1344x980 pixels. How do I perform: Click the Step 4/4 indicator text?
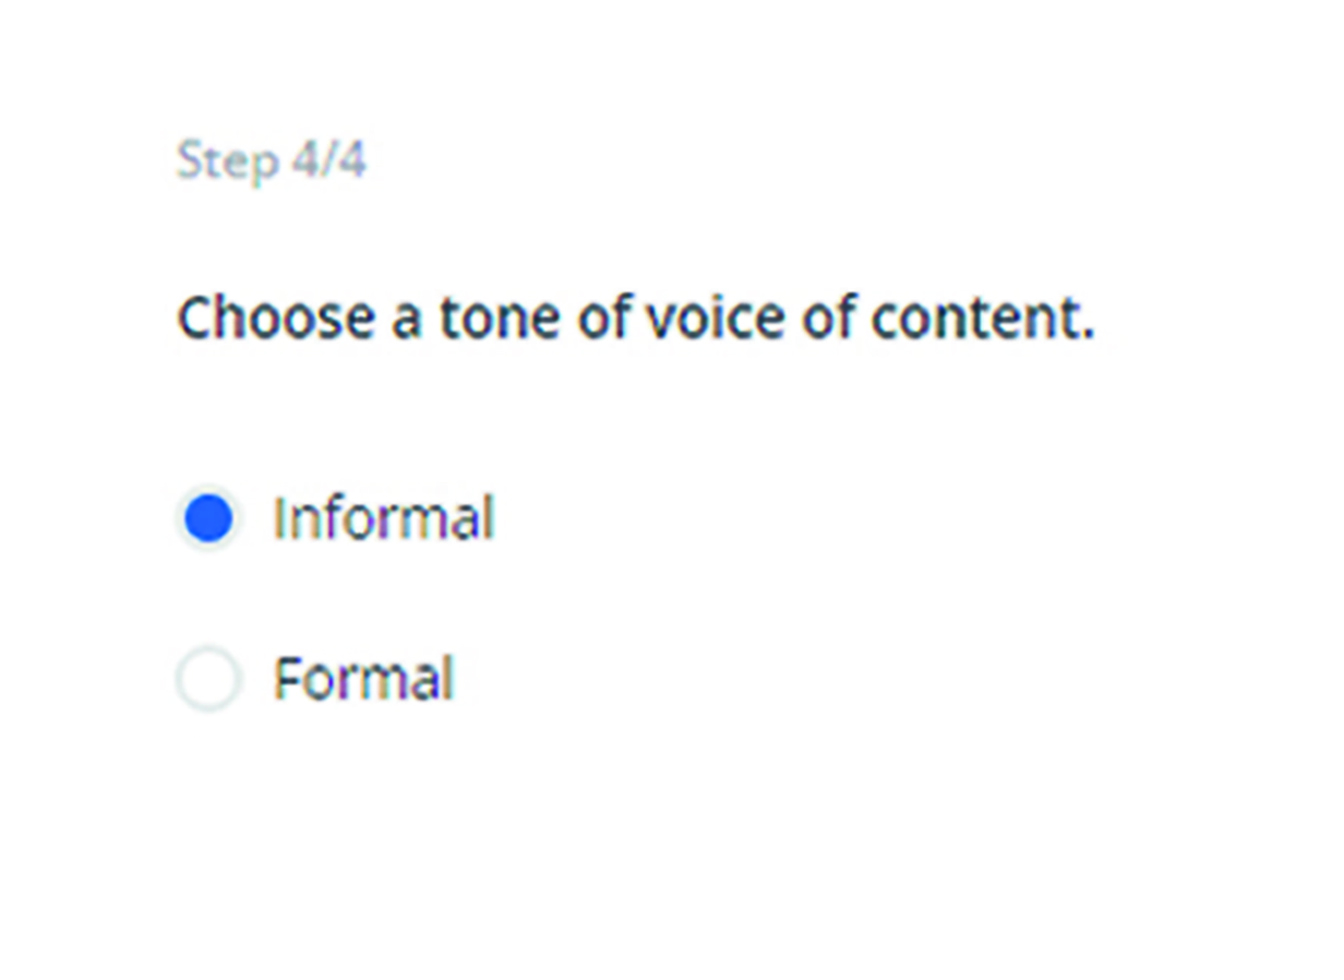click(271, 160)
